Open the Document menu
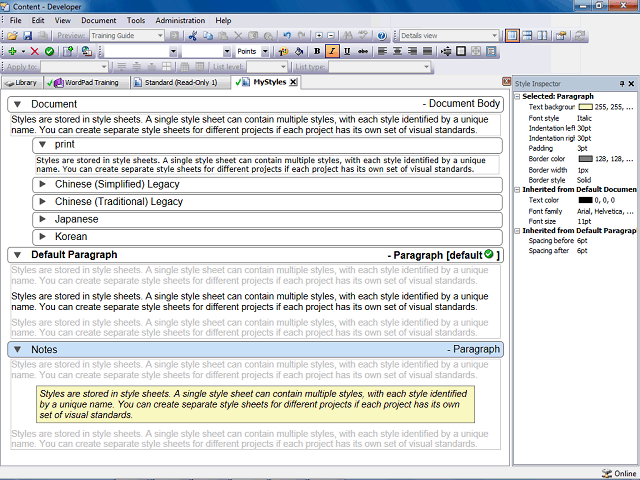The width and height of the screenshot is (640, 480). pos(98,20)
